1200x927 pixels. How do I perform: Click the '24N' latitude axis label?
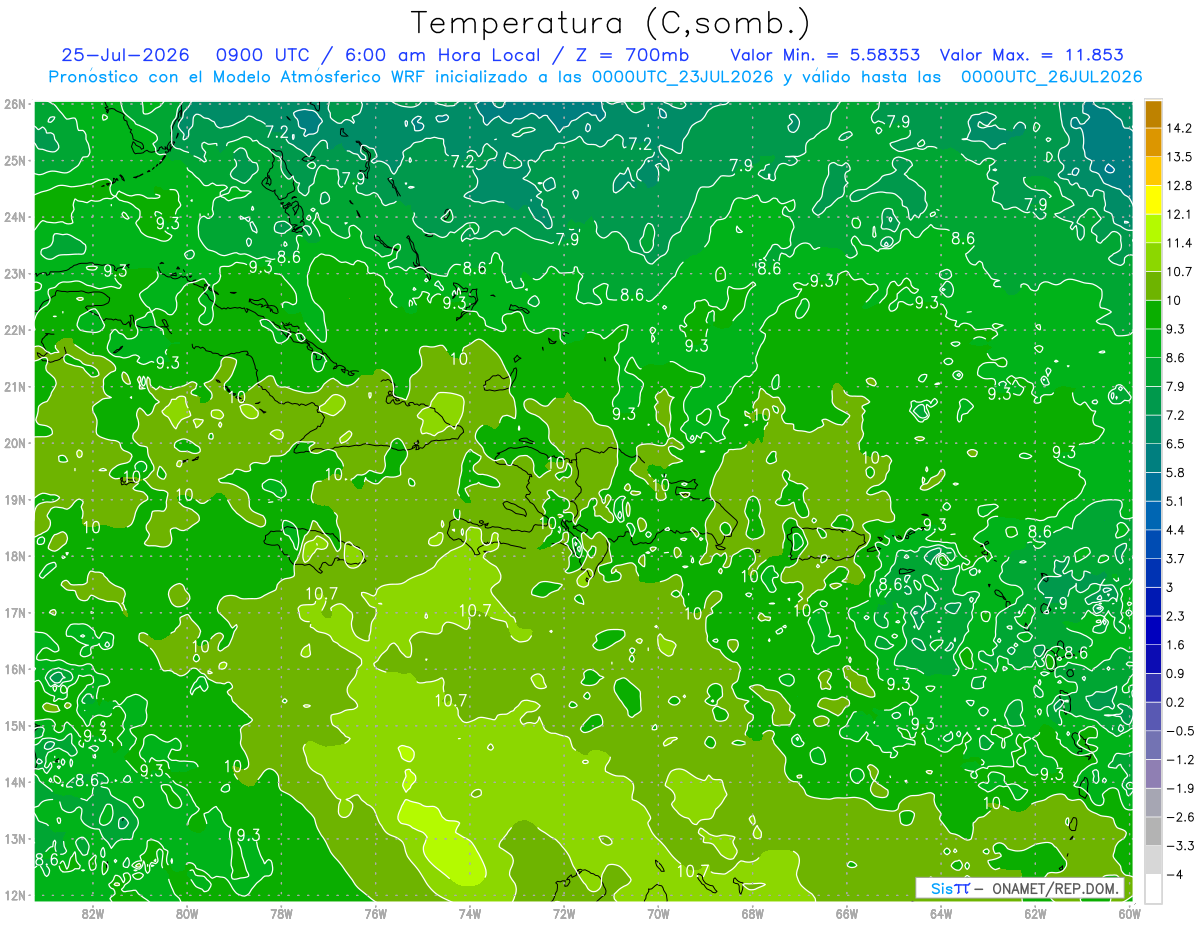tap(15, 216)
